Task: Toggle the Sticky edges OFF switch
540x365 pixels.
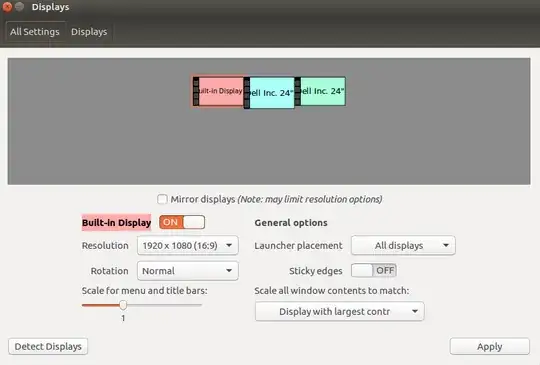Action: coord(374,271)
